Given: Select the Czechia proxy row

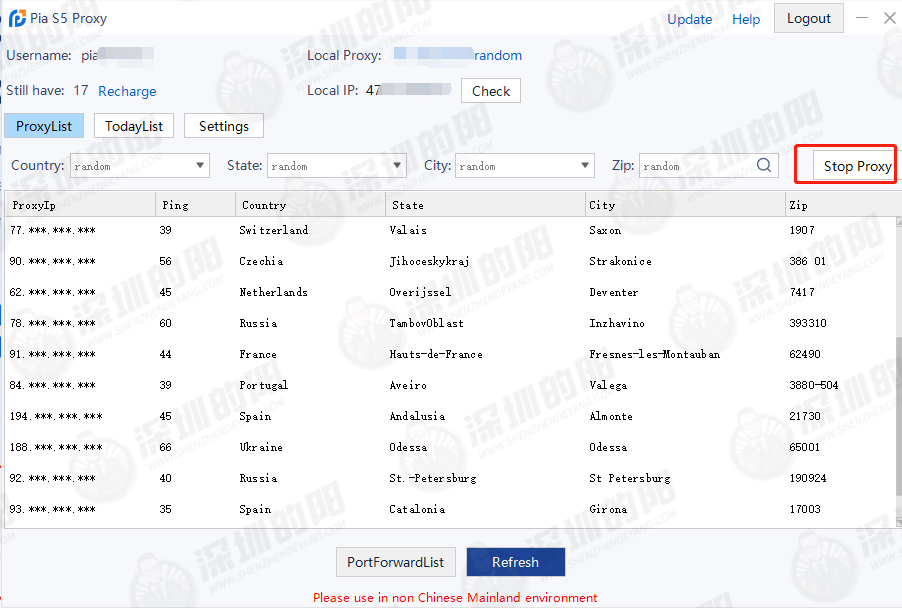Looking at the screenshot, I should pos(450,261).
